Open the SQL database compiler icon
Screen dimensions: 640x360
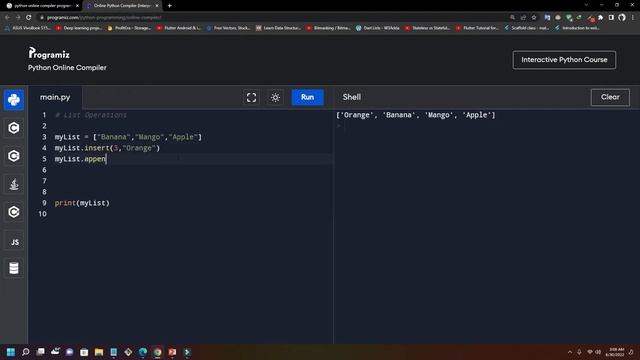[x=14, y=268]
